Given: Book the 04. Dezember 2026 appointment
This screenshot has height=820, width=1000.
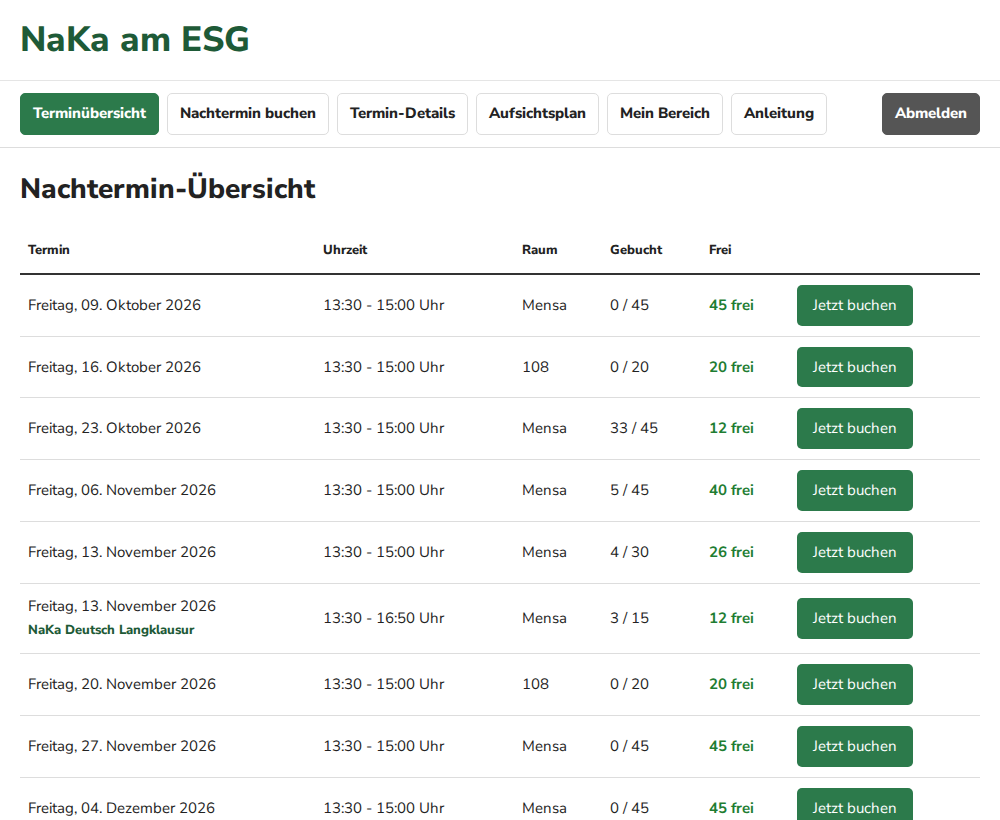Looking at the screenshot, I should [x=855, y=806].
